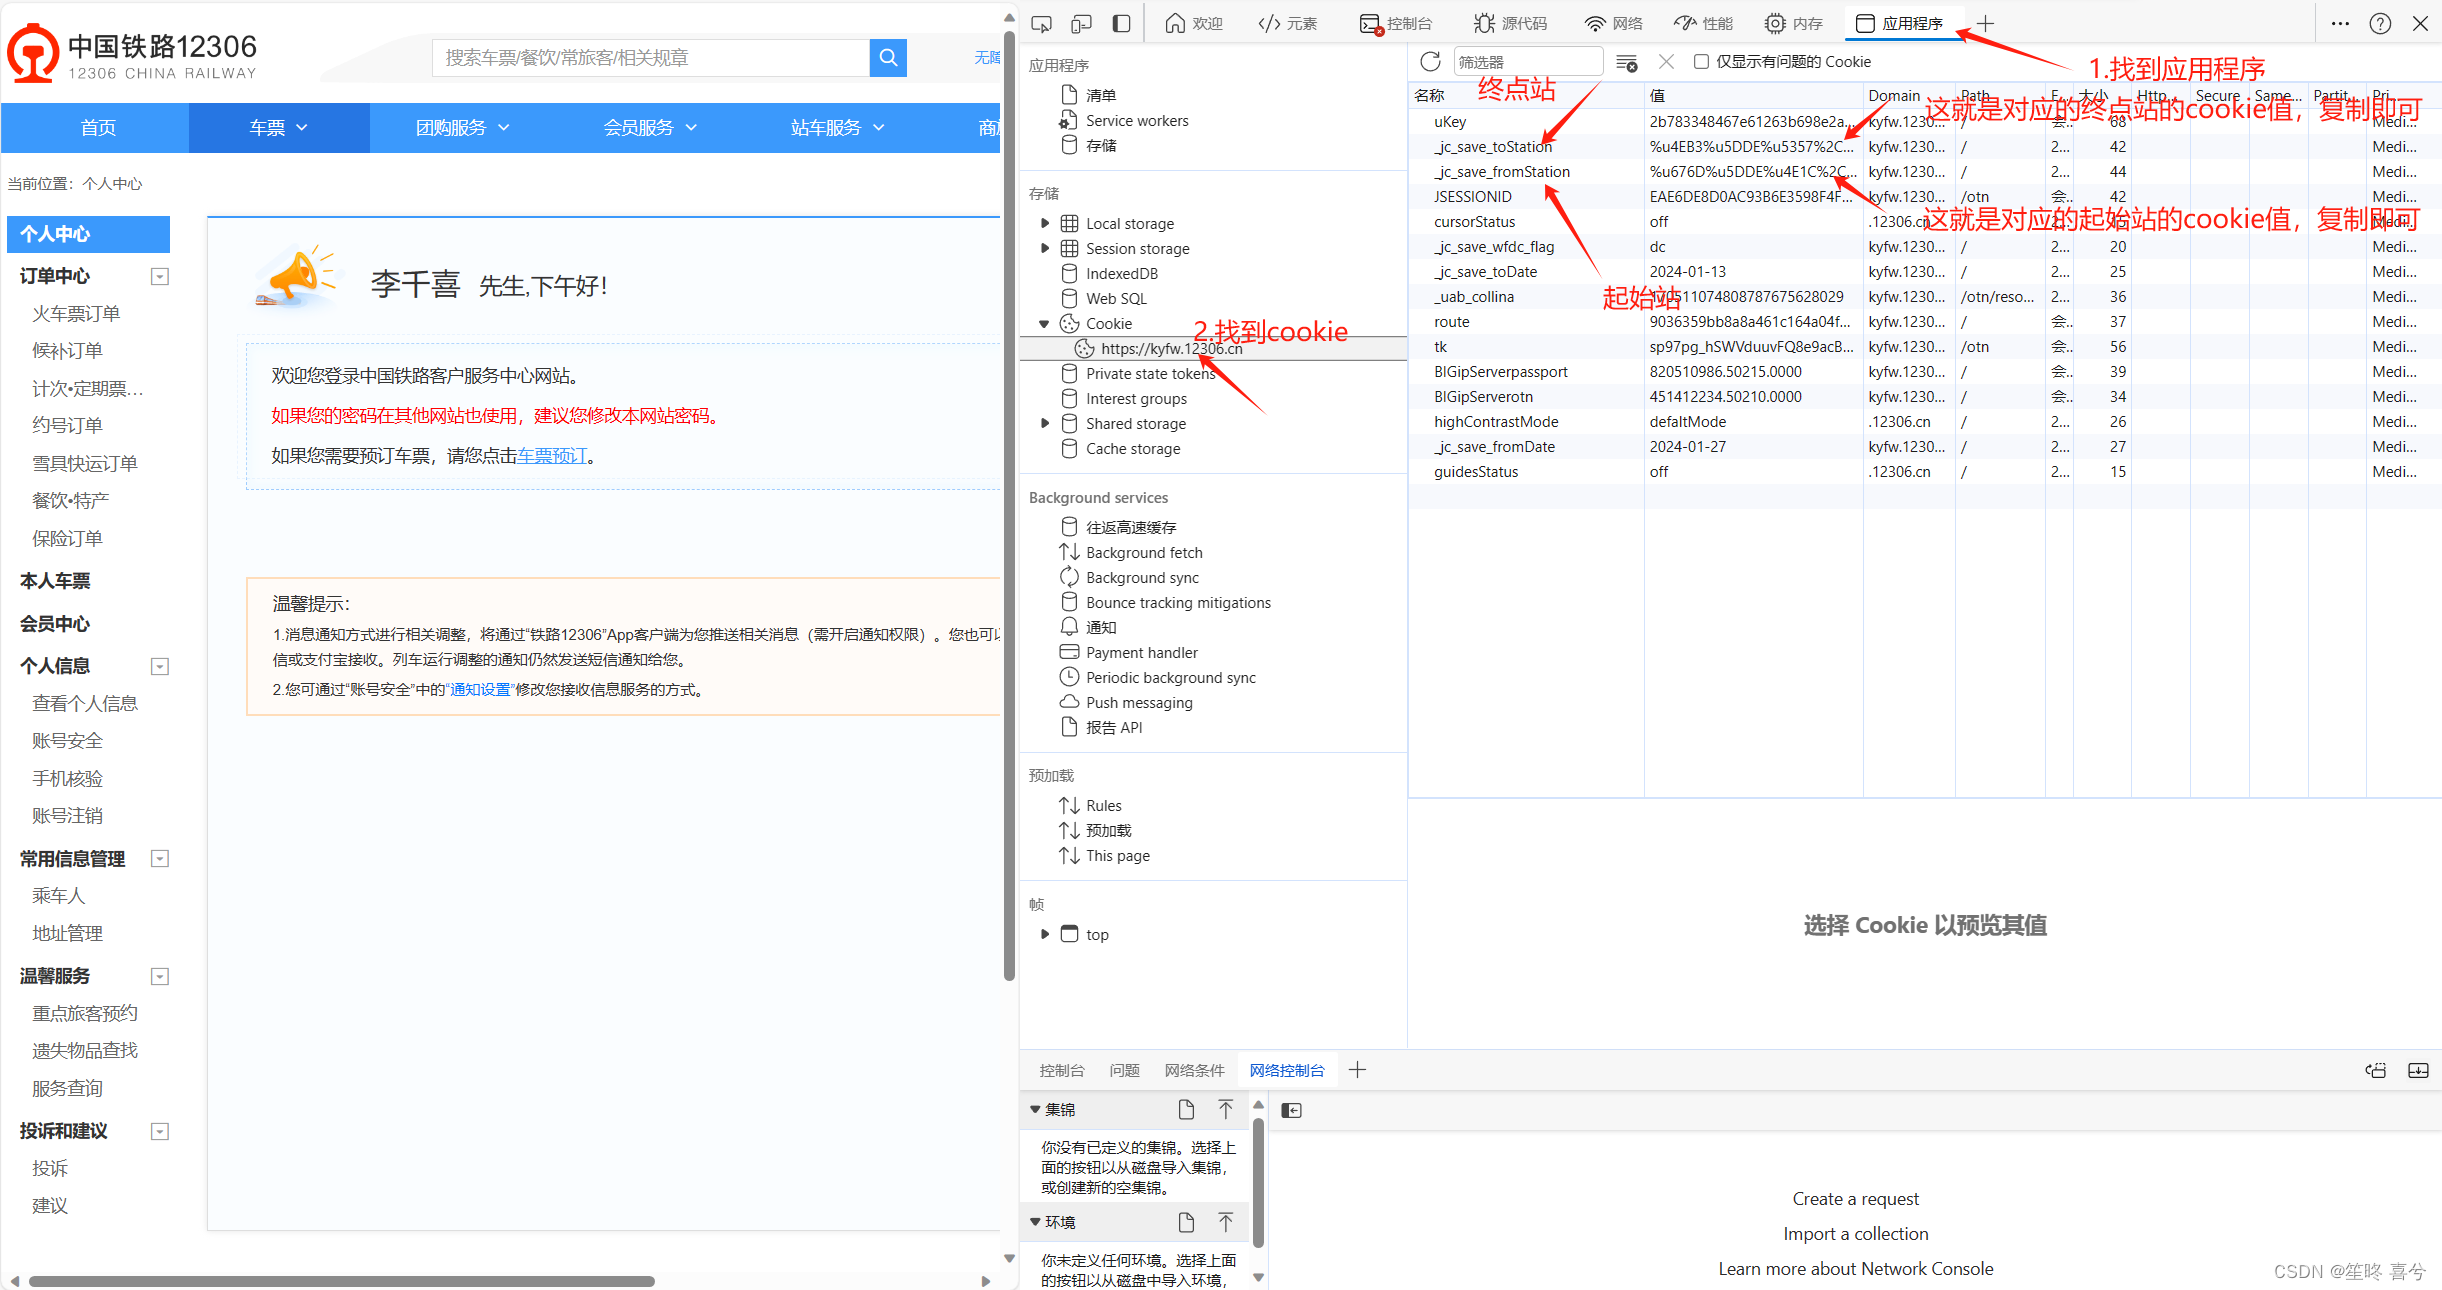The height and width of the screenshot is (1290, 2442).
Task: Open the 车票 navigation dropdown
Action: pos(278,127)
